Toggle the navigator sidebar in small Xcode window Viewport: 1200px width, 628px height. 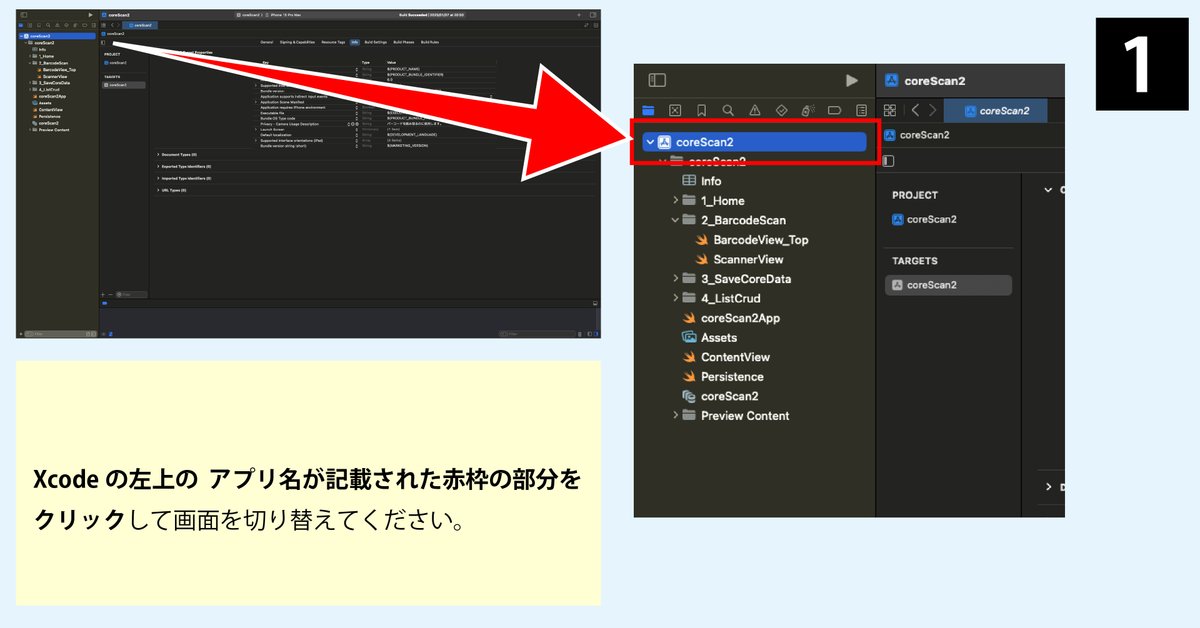tap(24, 15)
